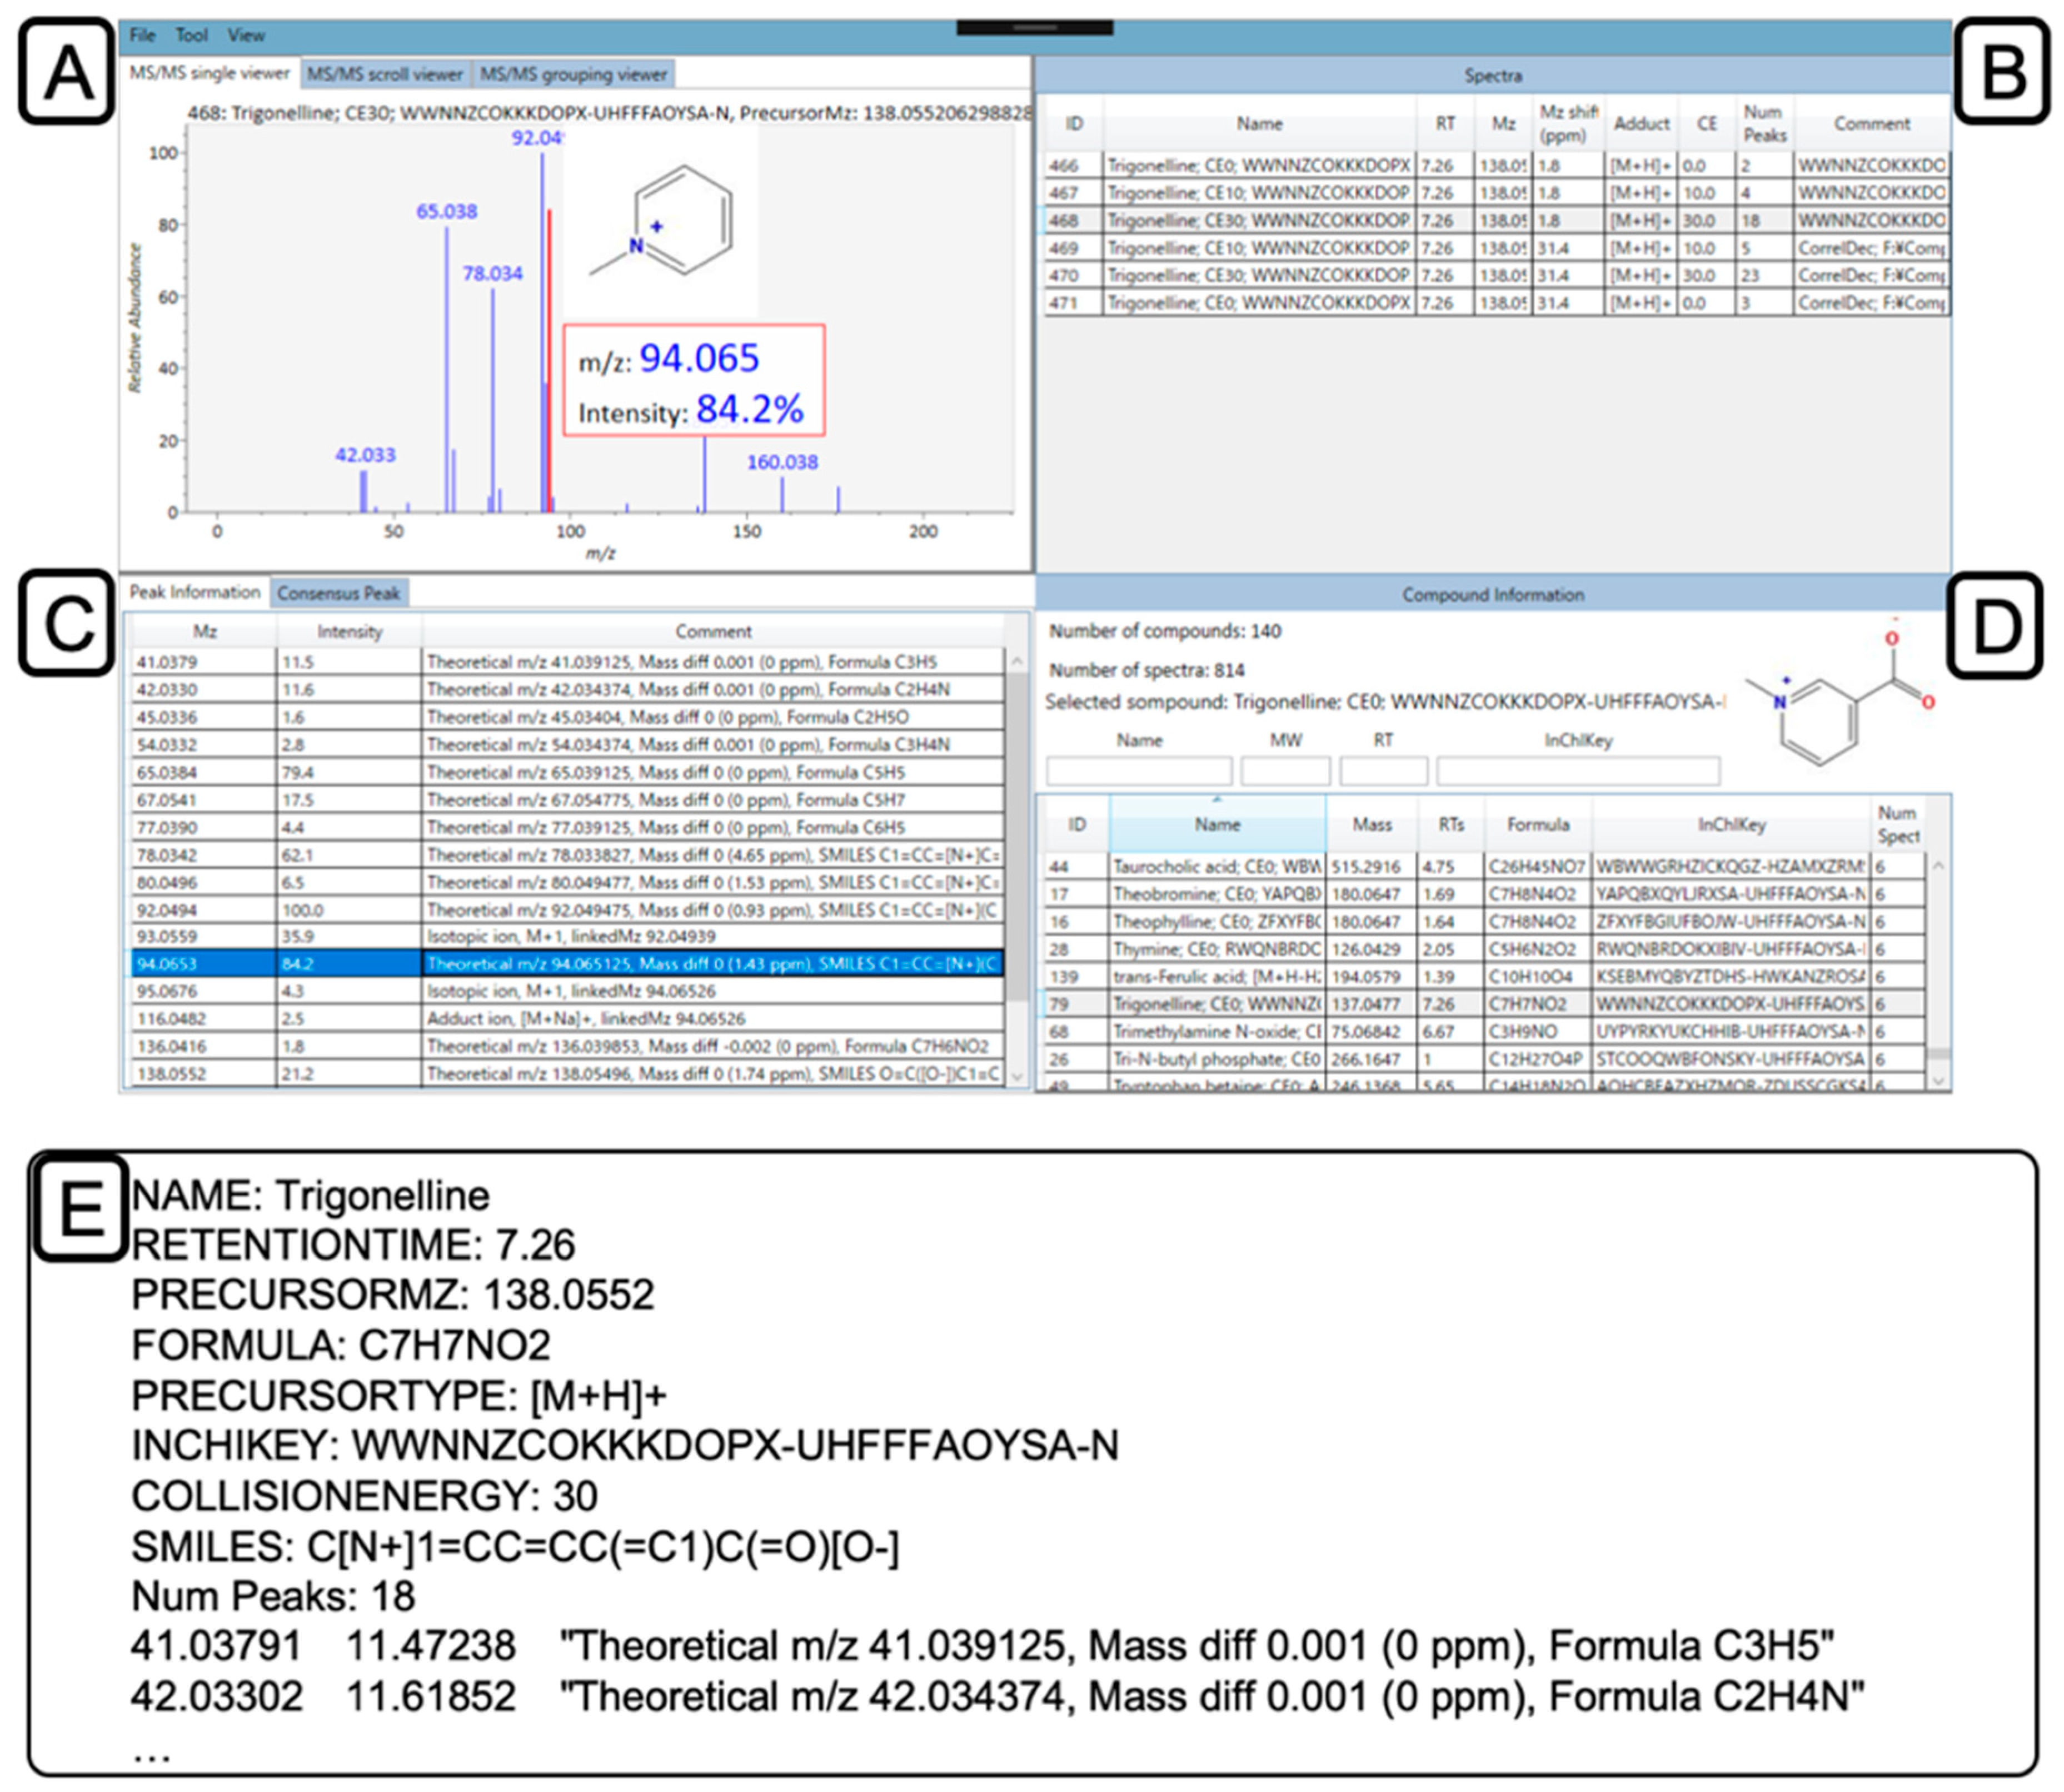
Task: Select peak row with Mz 93.0559
Action: [x=568, y=936]
